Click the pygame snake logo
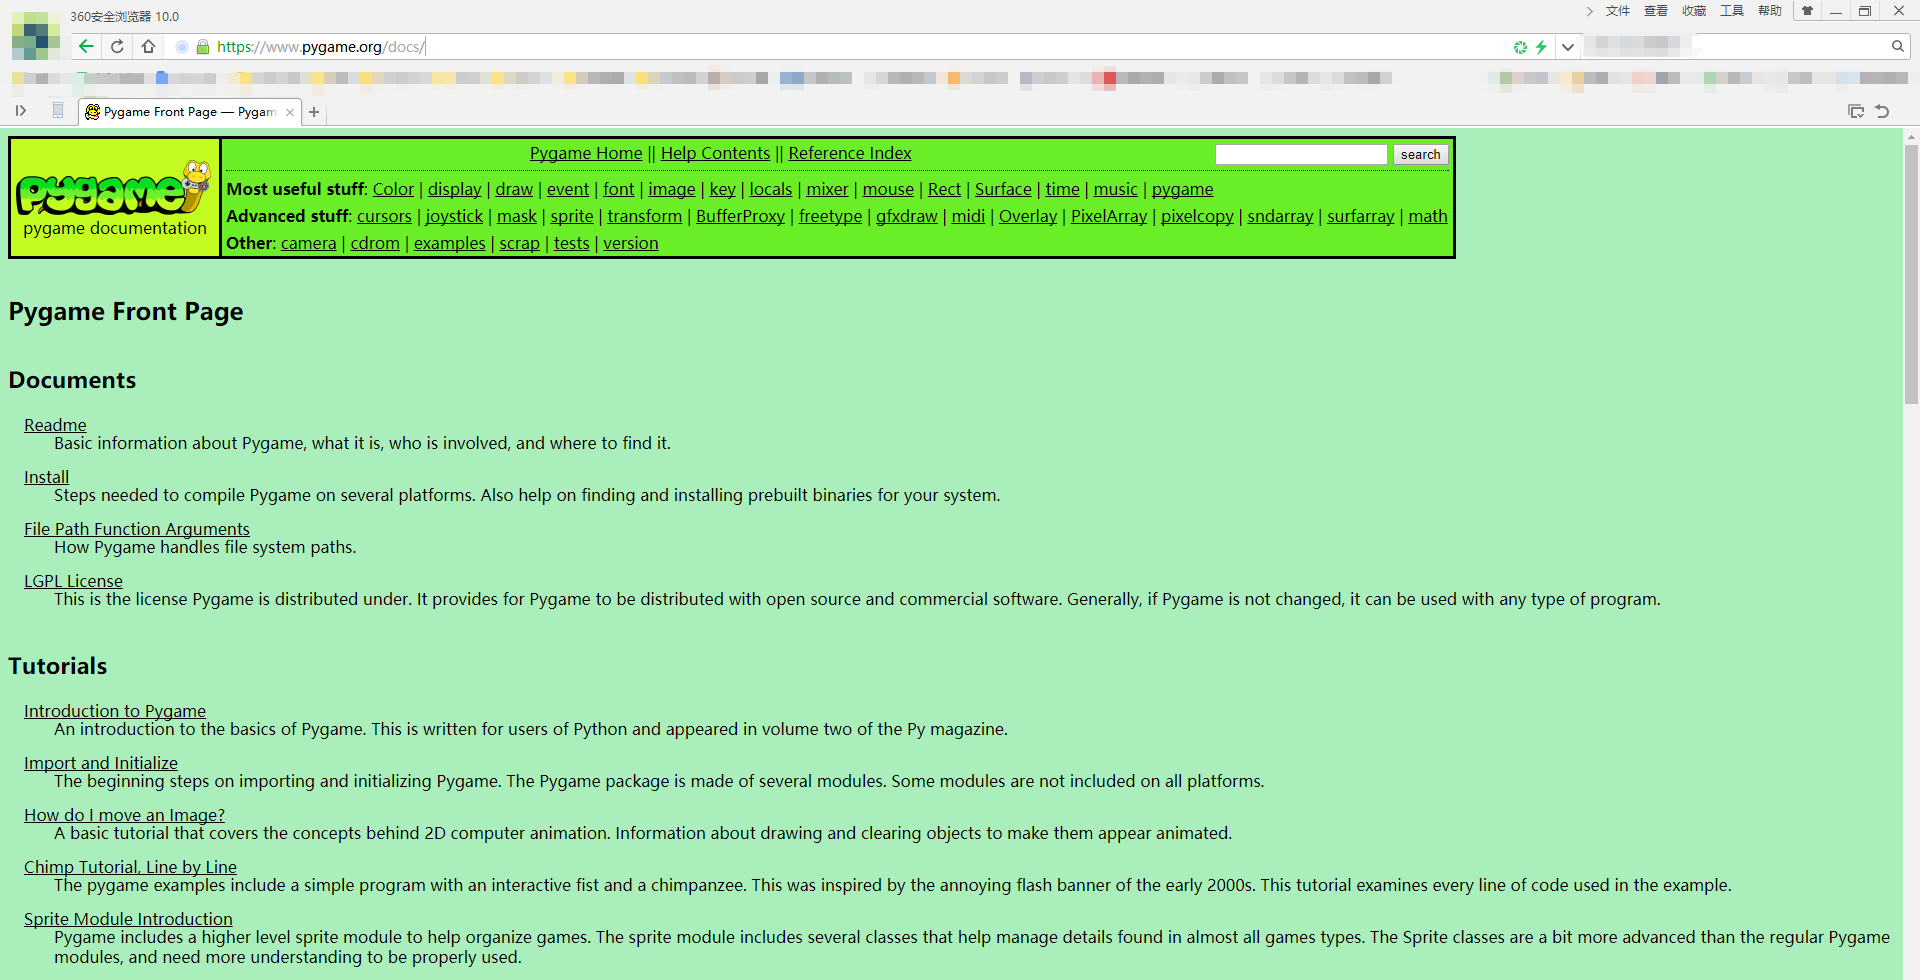The width and height of the screenshot is (1920, 980). pyautogui.click(x=114, y=188)
